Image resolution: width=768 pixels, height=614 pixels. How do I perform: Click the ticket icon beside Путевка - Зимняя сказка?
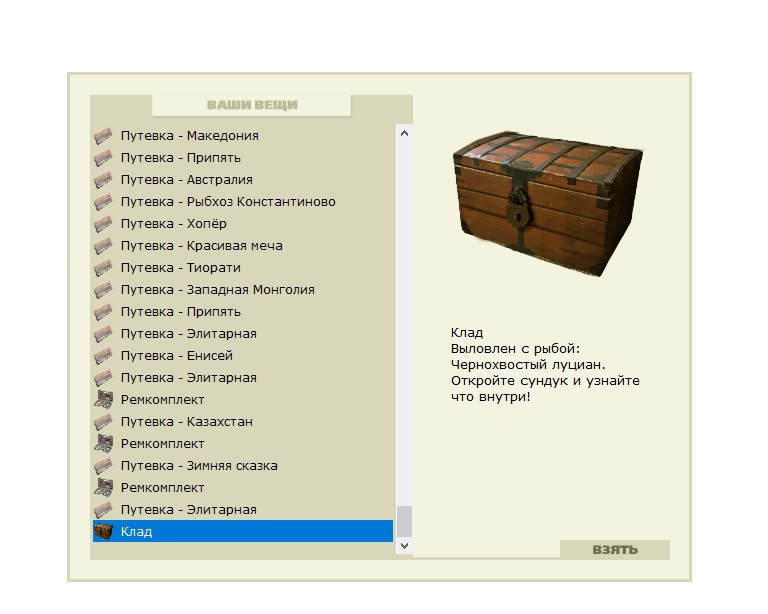[103, 466]
